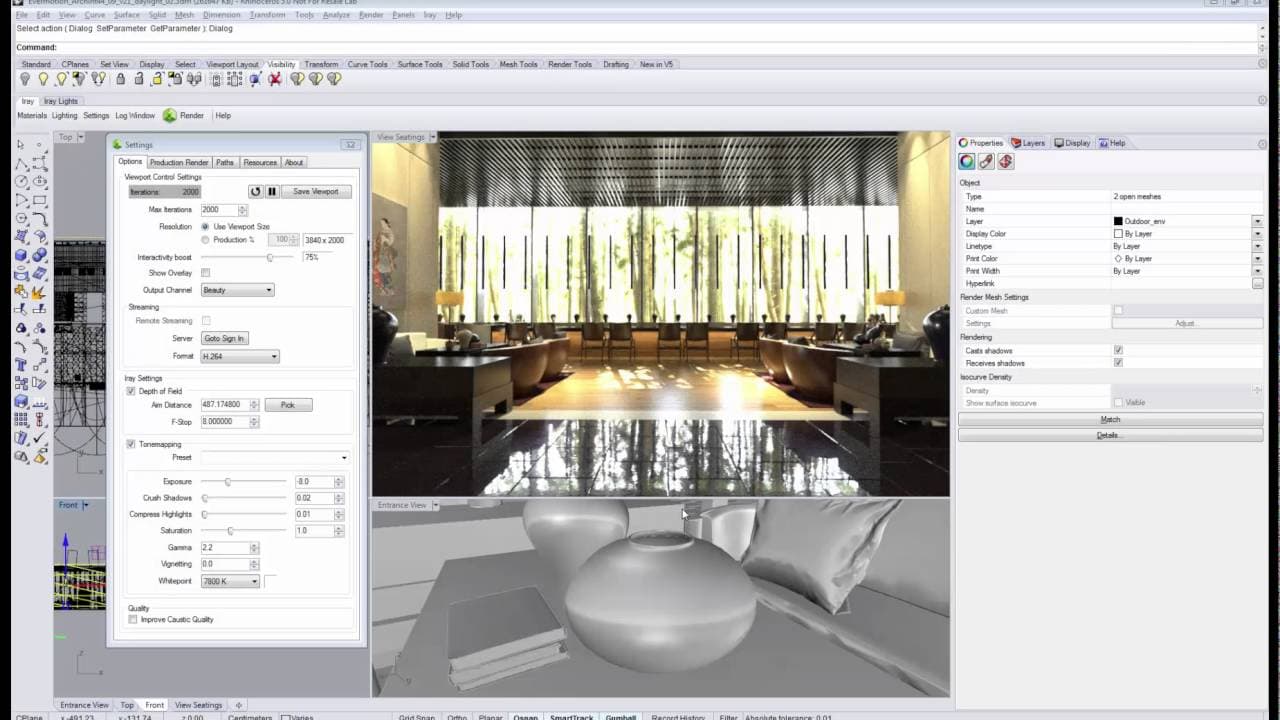Click the Max Iterations input field

coord(219,210)
